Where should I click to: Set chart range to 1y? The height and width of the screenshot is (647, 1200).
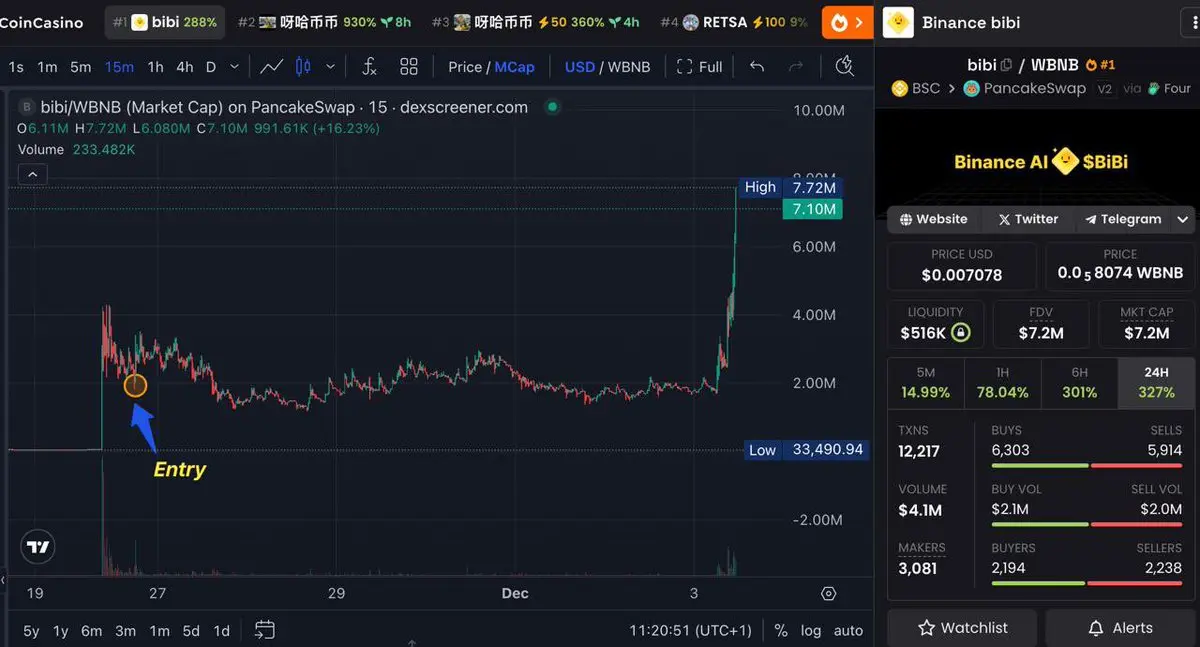point(61,631)
